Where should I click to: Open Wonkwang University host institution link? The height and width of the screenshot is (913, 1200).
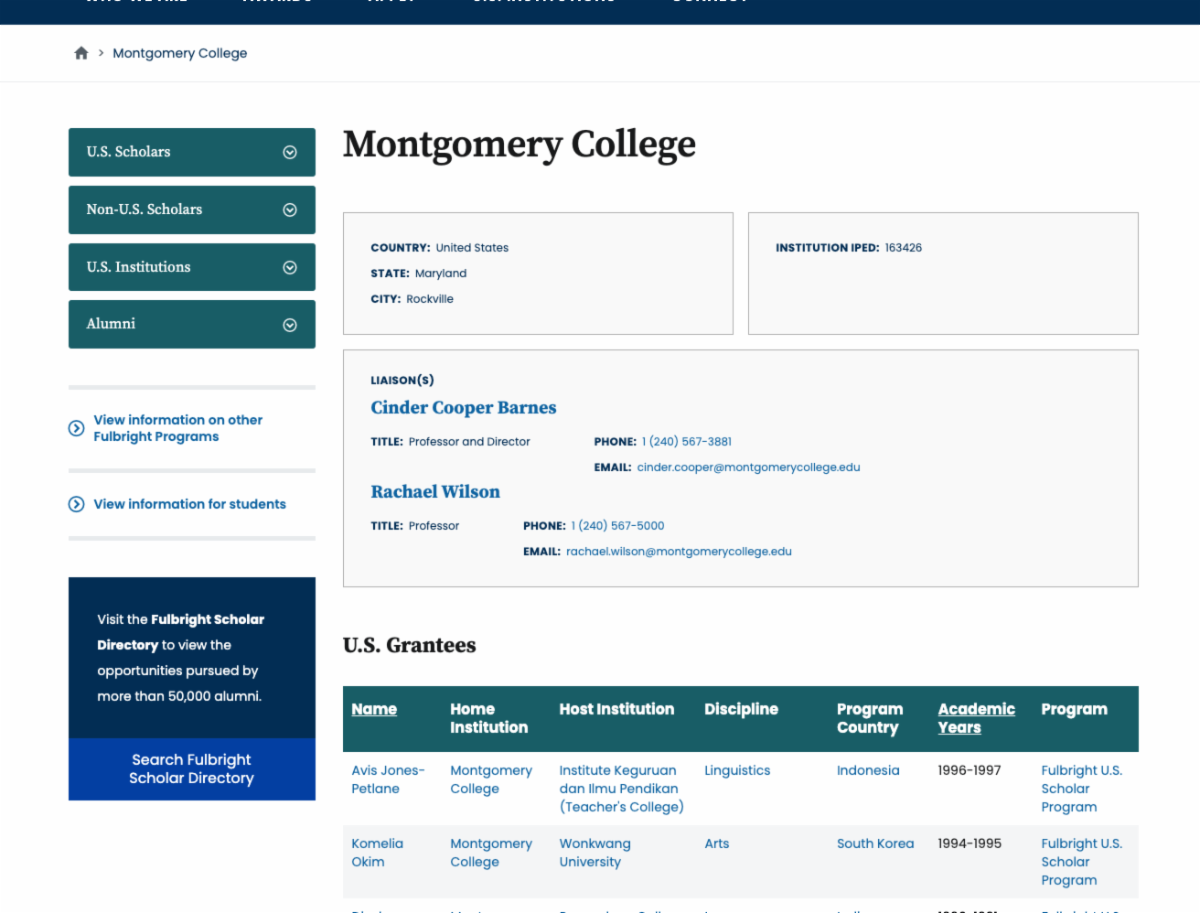(x=597, y=852)
